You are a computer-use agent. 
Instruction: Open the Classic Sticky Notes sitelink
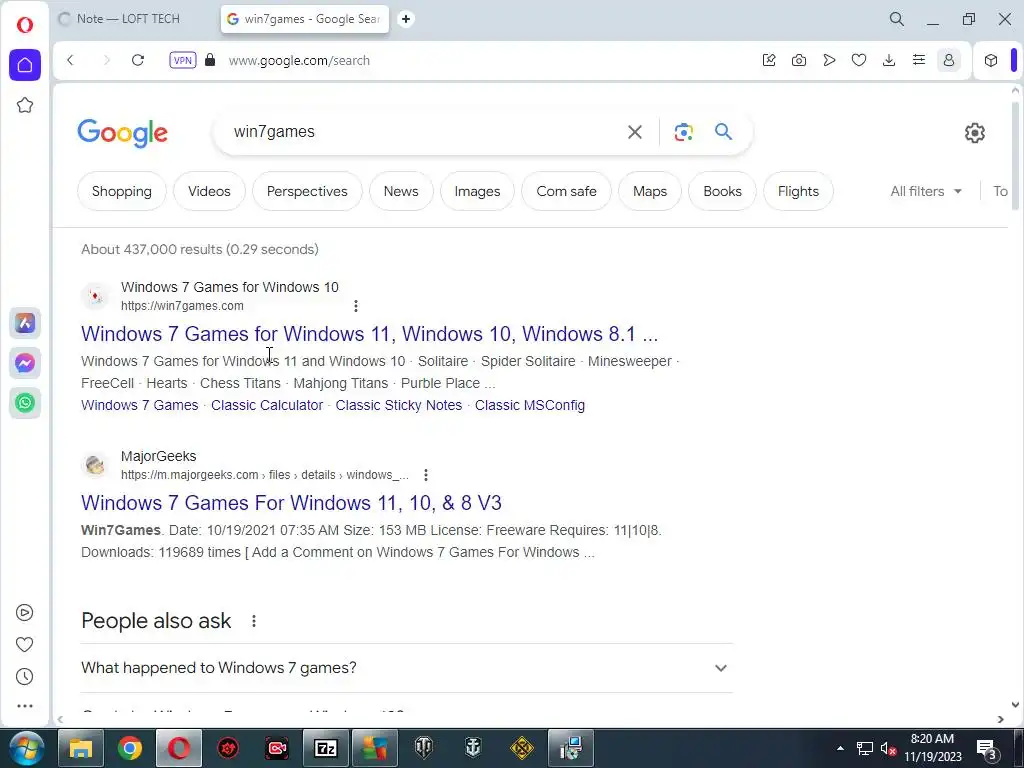click(398, 405)
